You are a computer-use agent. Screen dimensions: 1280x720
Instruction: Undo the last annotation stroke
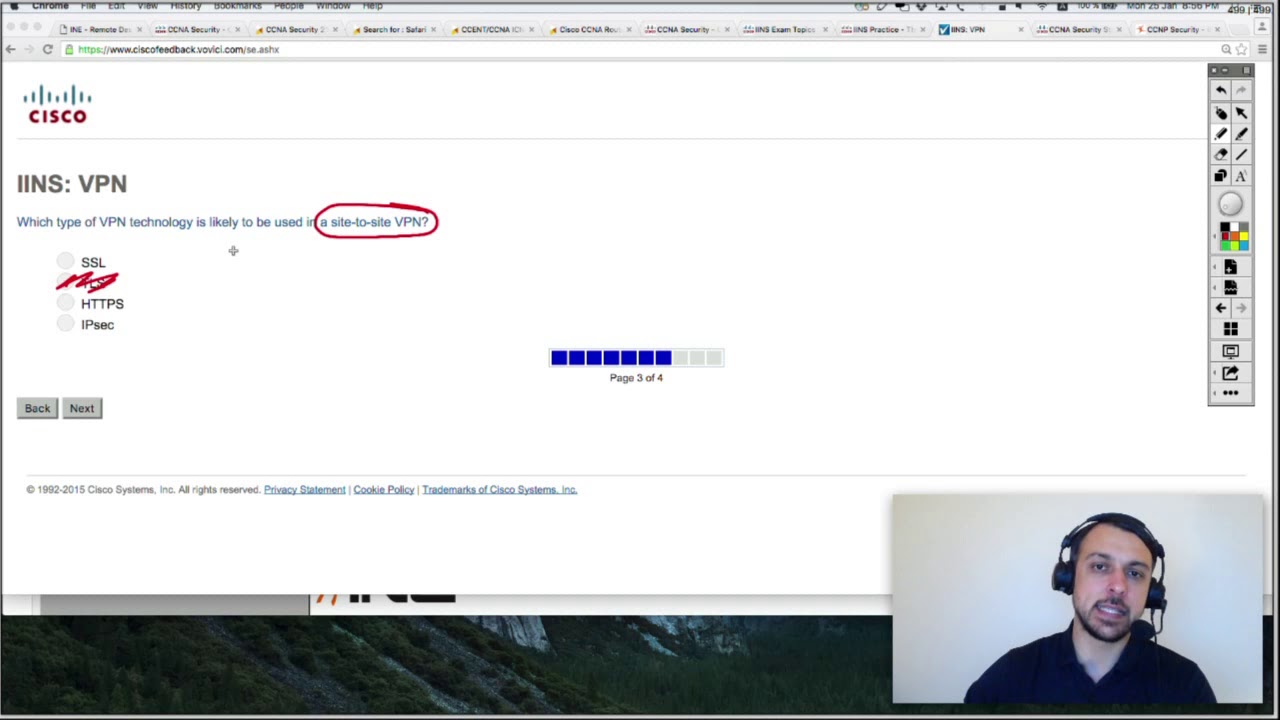(1221, 90)
